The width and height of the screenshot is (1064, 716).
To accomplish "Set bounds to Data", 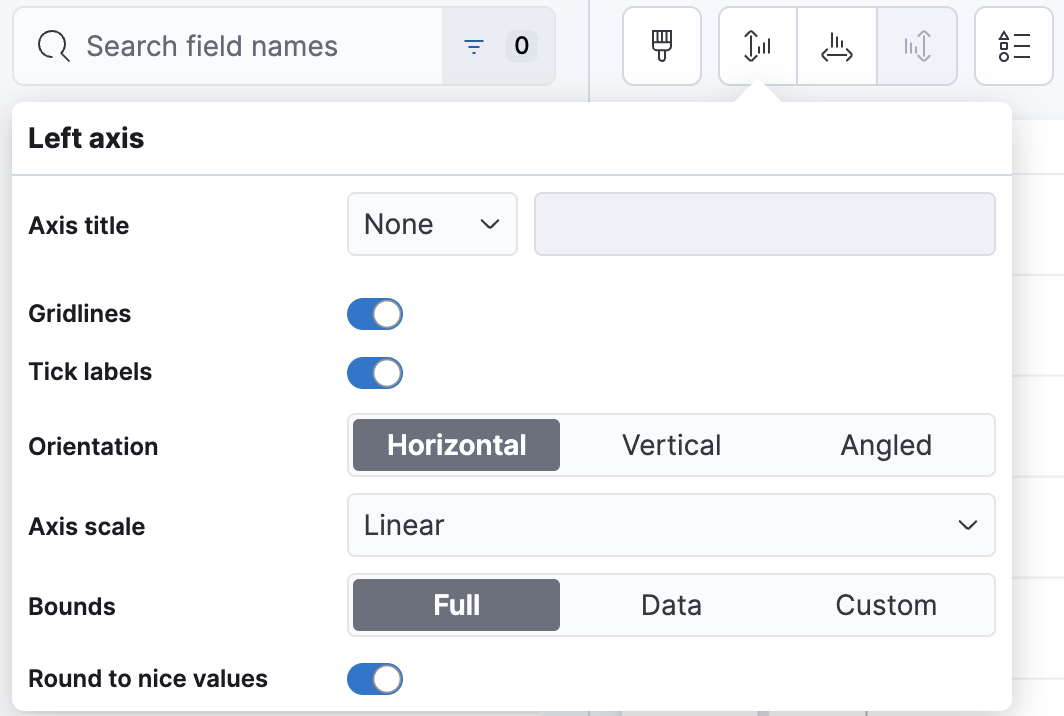I will pyautogui.click(x=671, y=605).
